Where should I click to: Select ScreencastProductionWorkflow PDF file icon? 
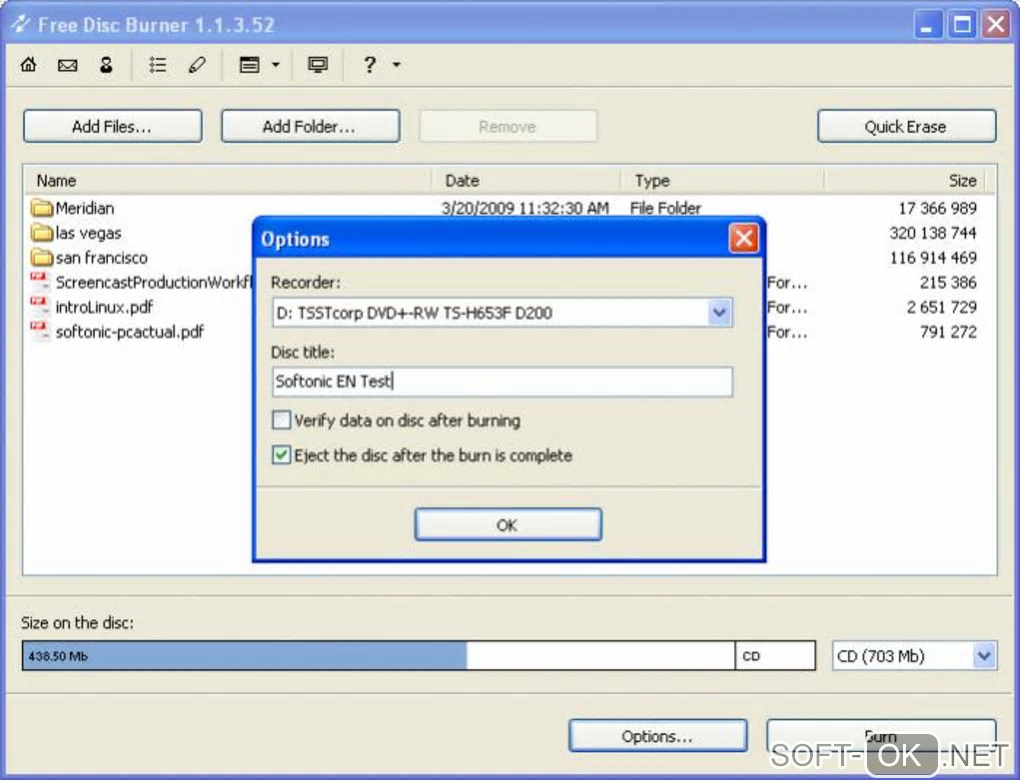click(x=40, y=282)
